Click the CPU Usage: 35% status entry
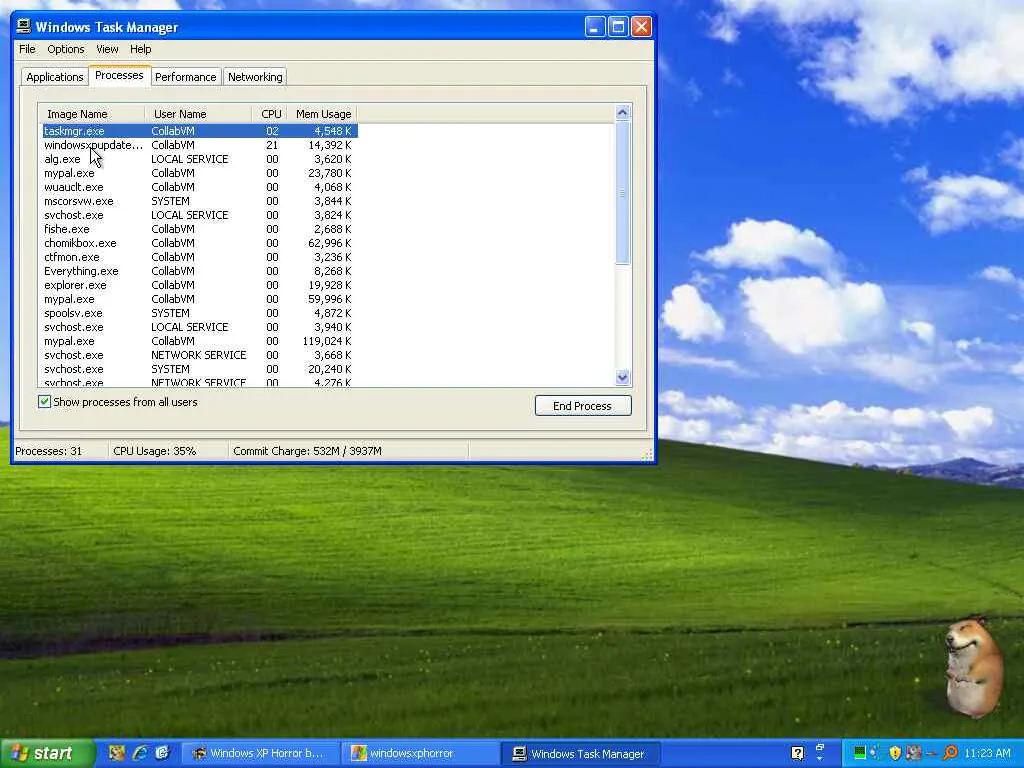 155,451
